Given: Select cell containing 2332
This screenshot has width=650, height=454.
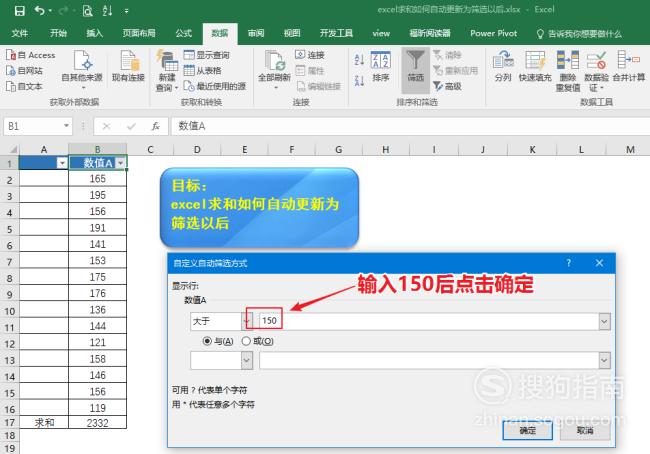Looking at the screenshot, I should [x=97, y=422].
